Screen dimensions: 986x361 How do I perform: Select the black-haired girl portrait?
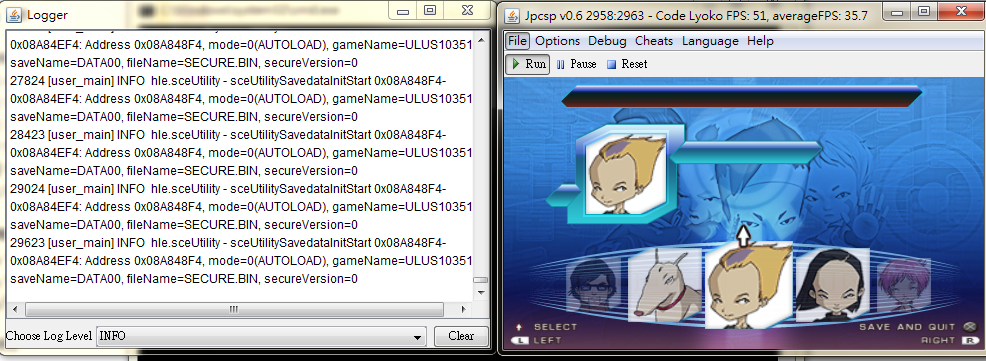click(833, 284)
